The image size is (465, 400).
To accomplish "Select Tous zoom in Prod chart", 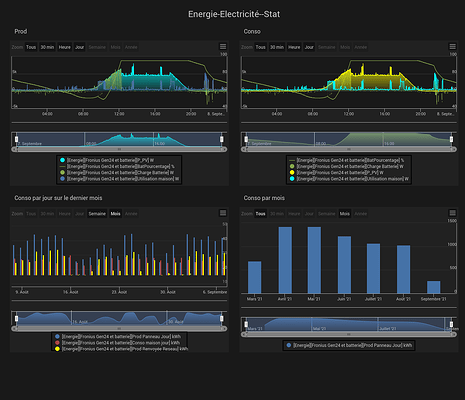I will tap(31, 47).
